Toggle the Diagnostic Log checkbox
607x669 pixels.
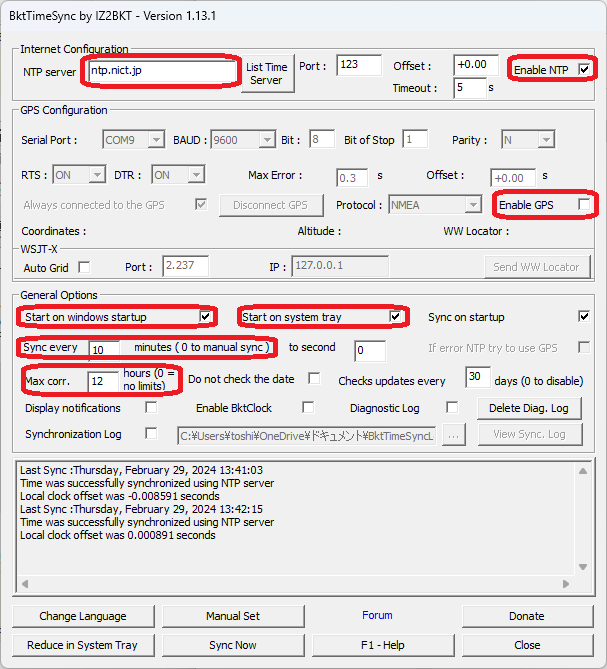(x=452, y=407)
